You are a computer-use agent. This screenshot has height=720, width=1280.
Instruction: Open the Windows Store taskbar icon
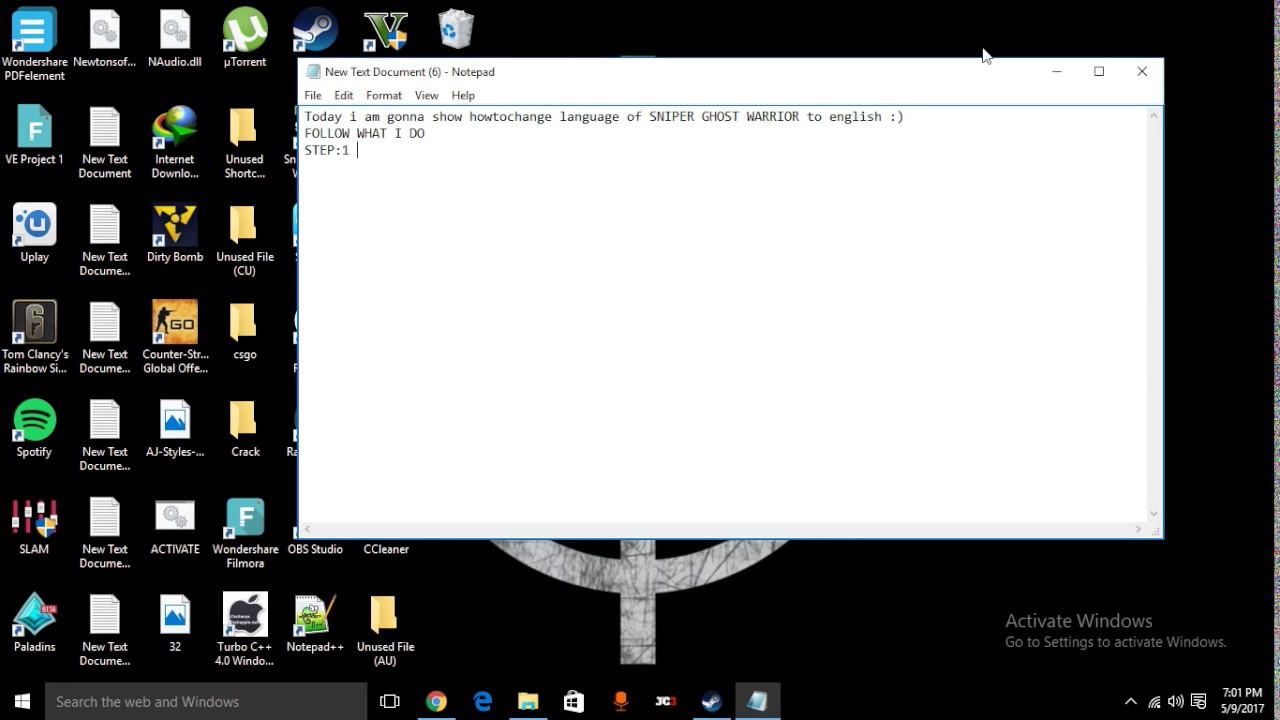tap(574, 701)
